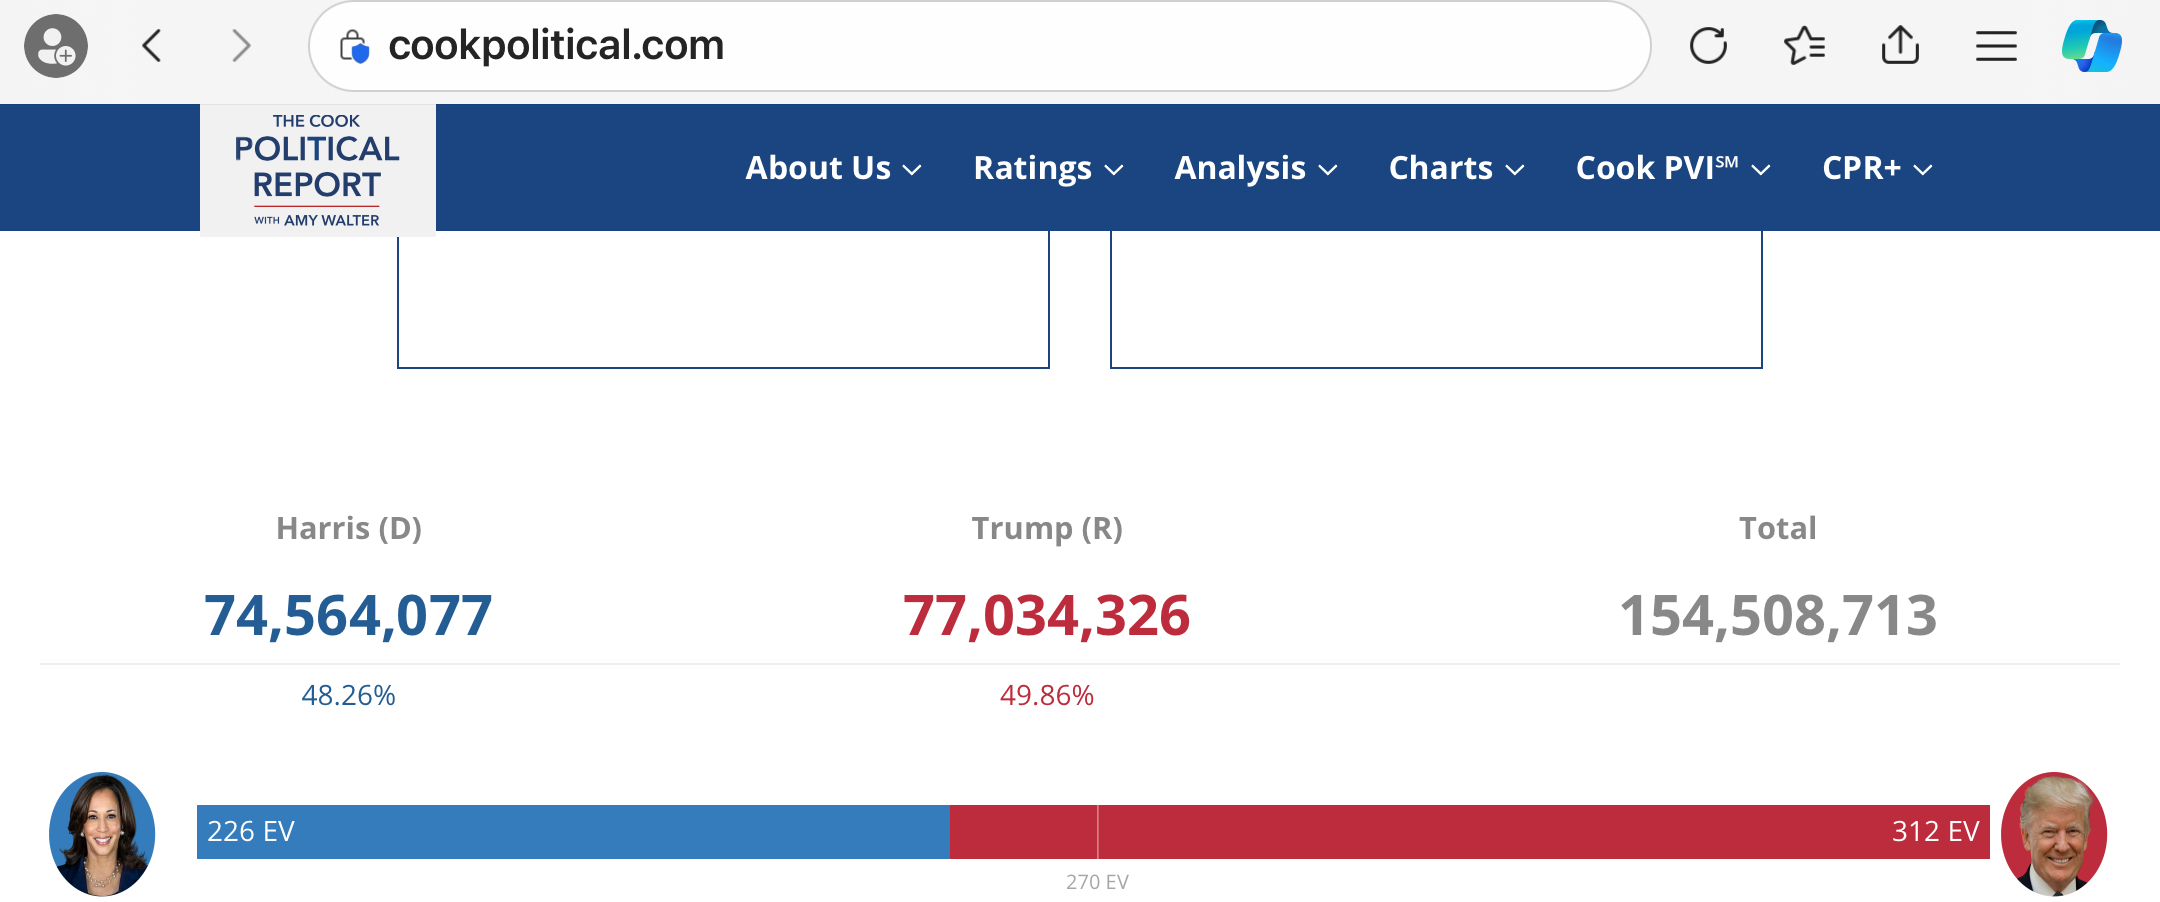The image size is (2160, 902).
Task: Open the Ratings dropdown menu
Action: (x=1048, y=168)
